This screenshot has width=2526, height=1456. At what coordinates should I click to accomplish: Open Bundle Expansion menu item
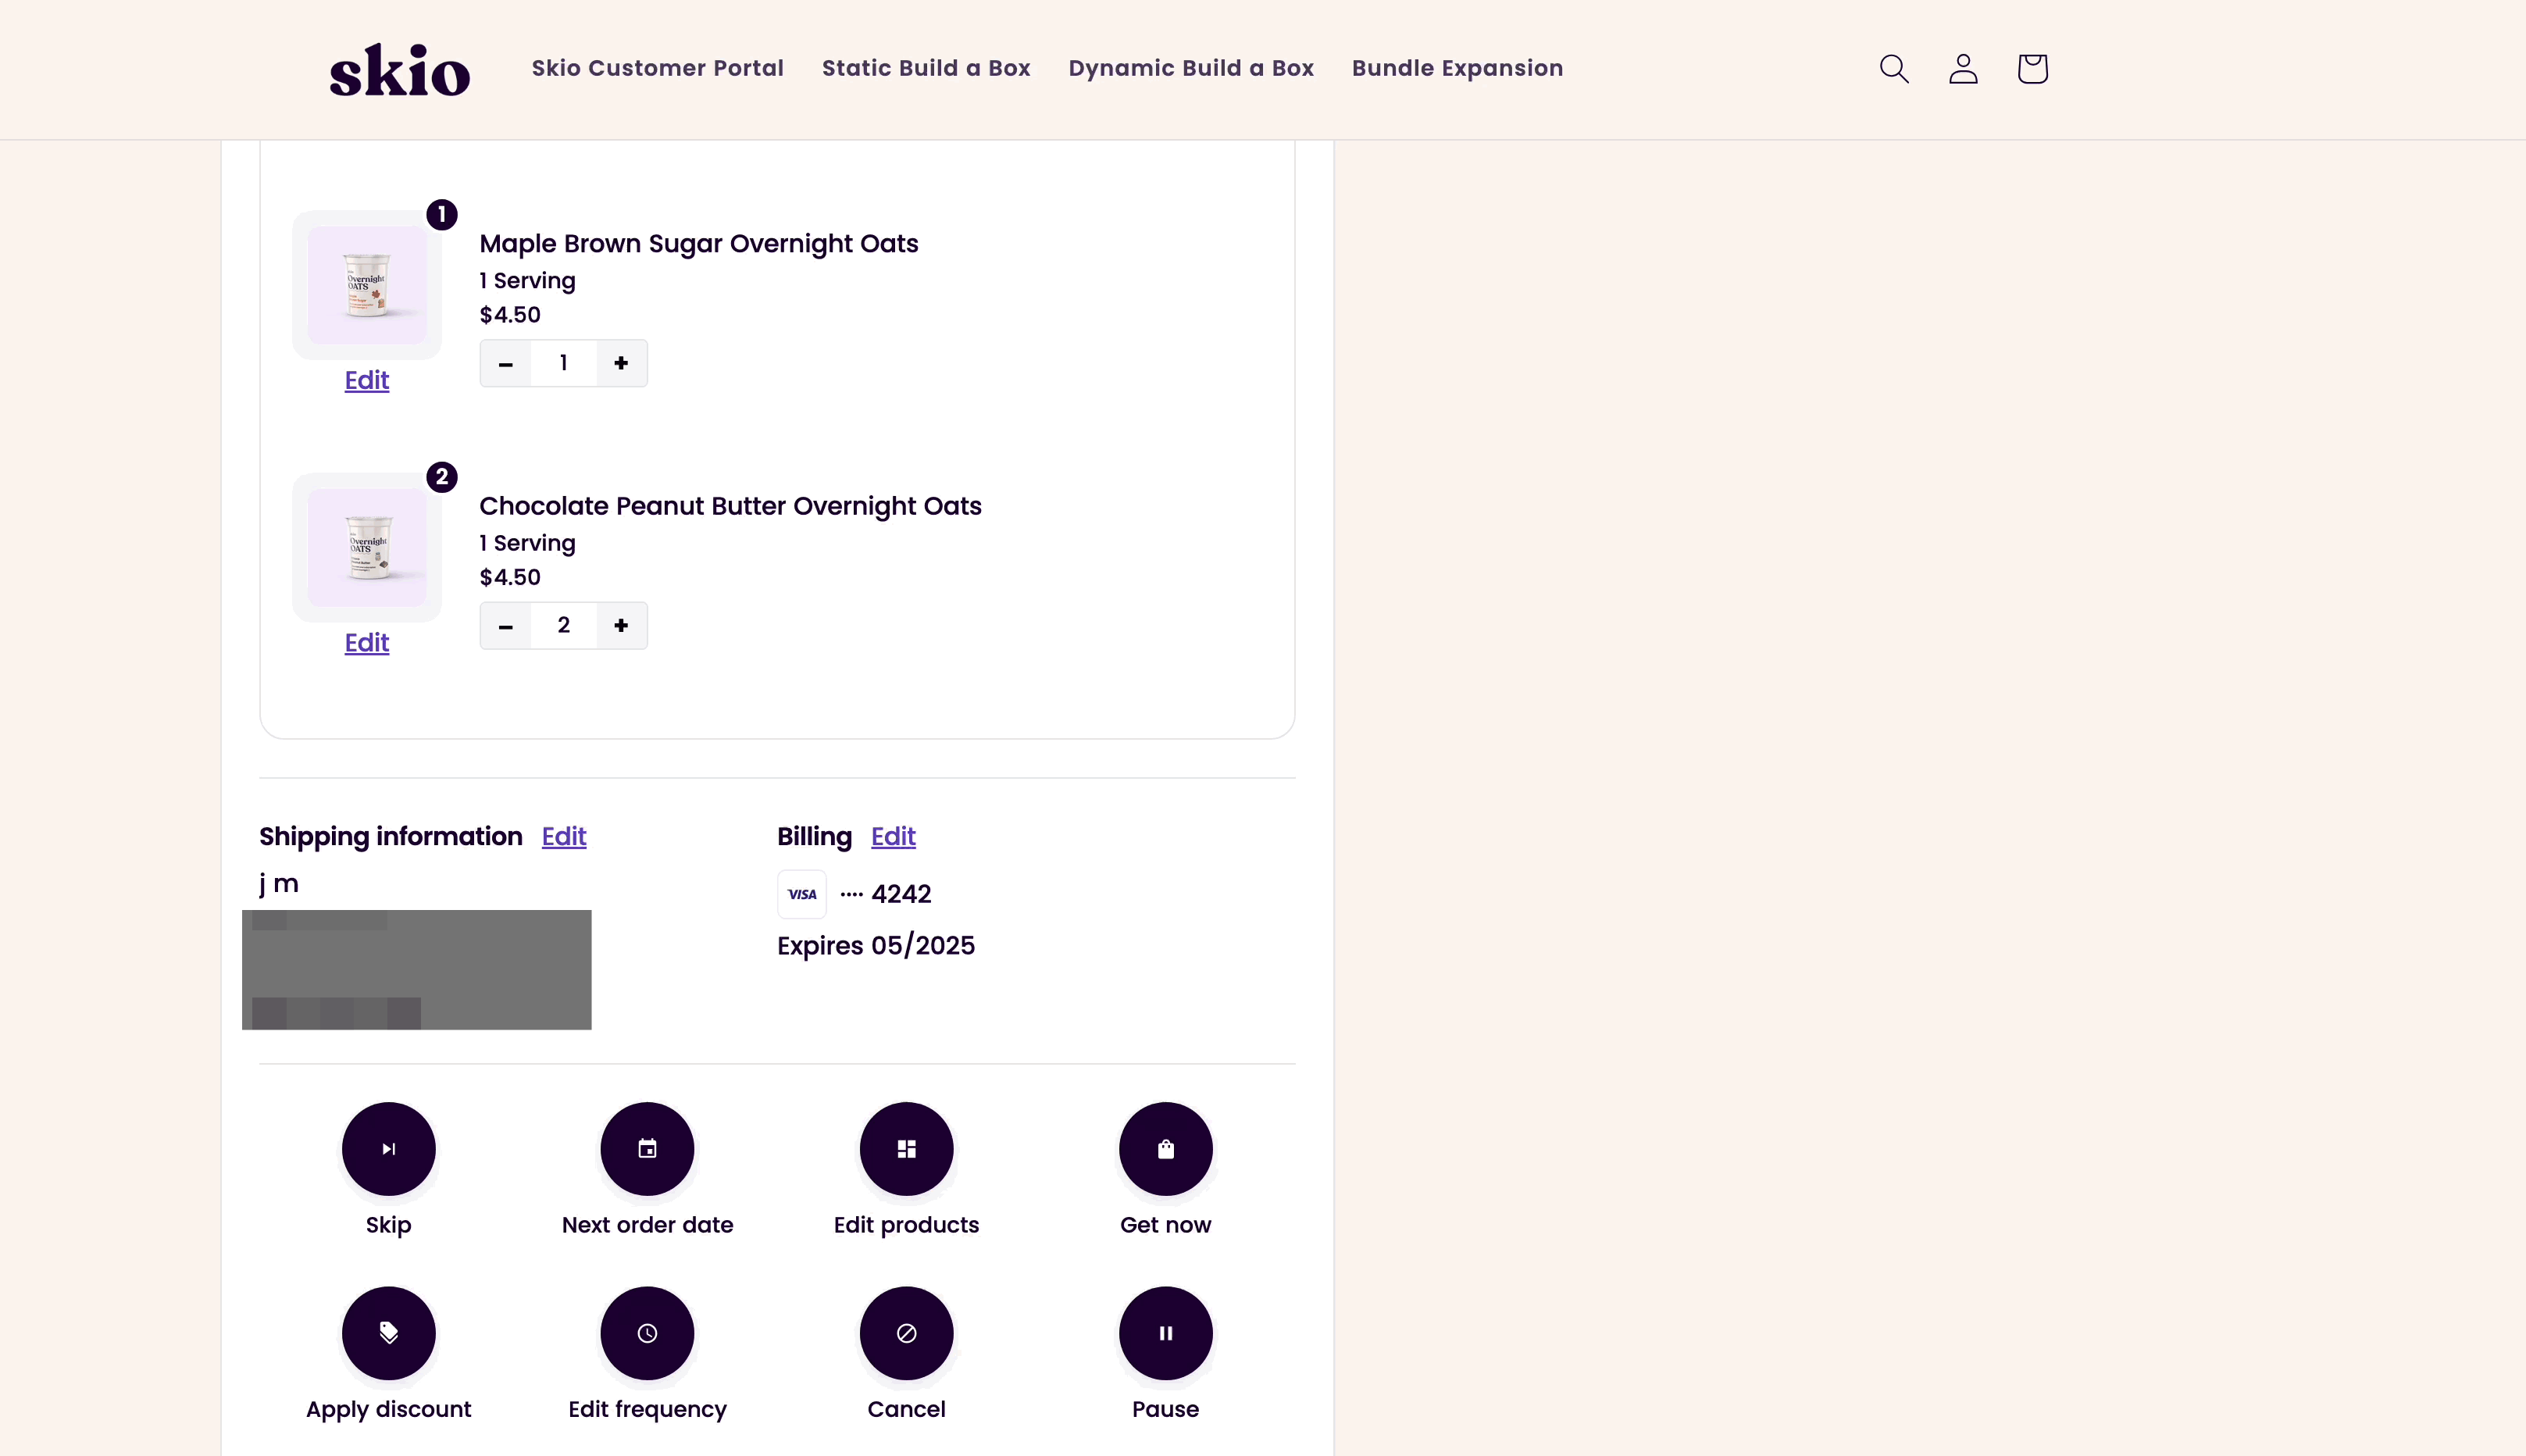point(1457,68)
